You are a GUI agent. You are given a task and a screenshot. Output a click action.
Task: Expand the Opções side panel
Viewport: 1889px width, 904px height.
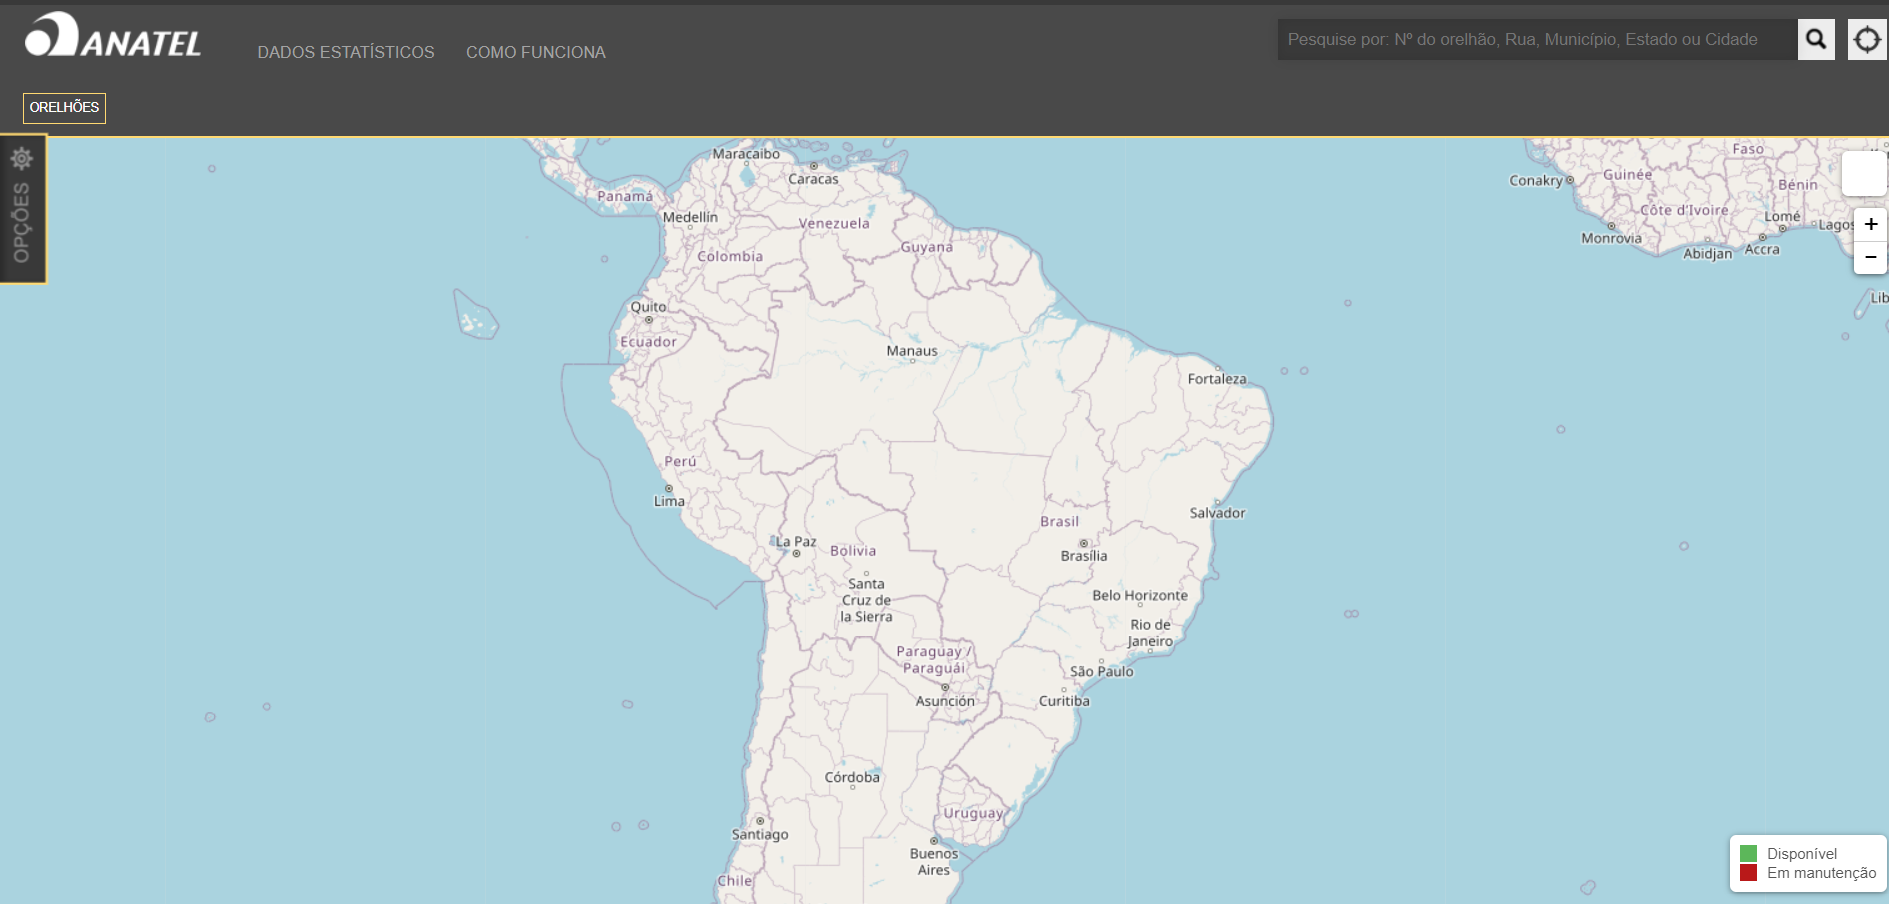[22, 209]
